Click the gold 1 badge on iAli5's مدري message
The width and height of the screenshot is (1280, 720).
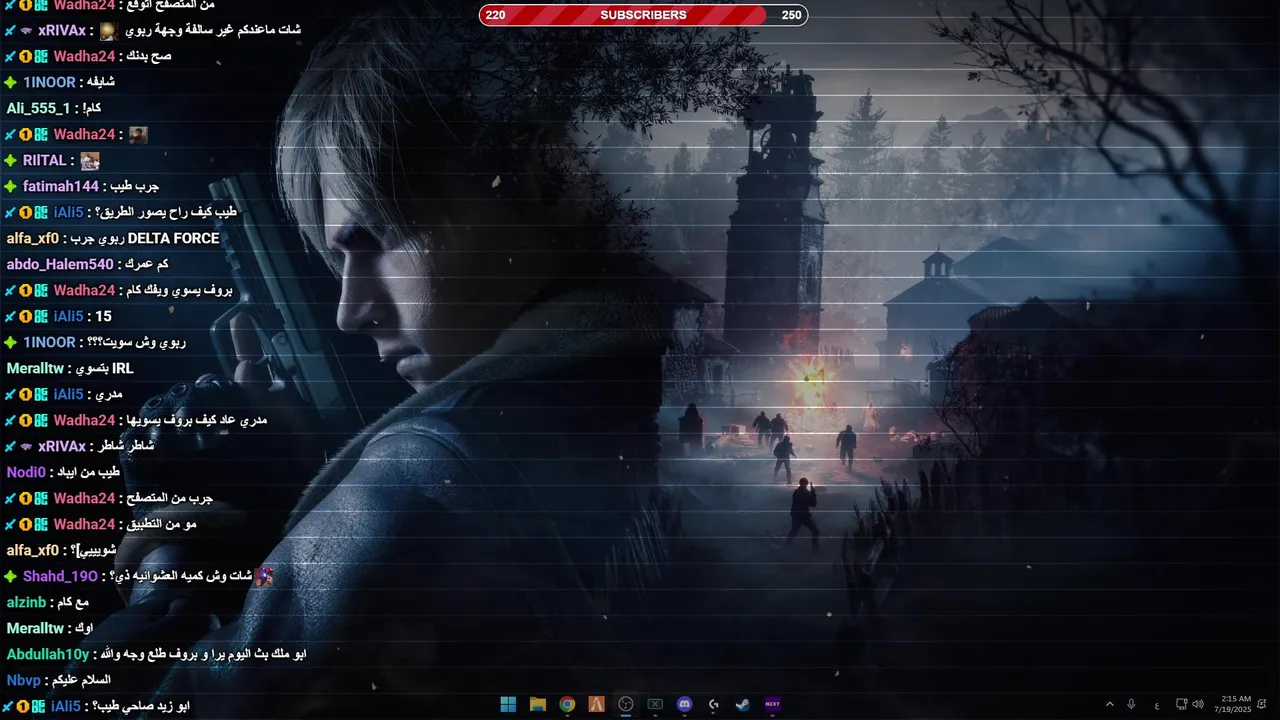[26, 394]
